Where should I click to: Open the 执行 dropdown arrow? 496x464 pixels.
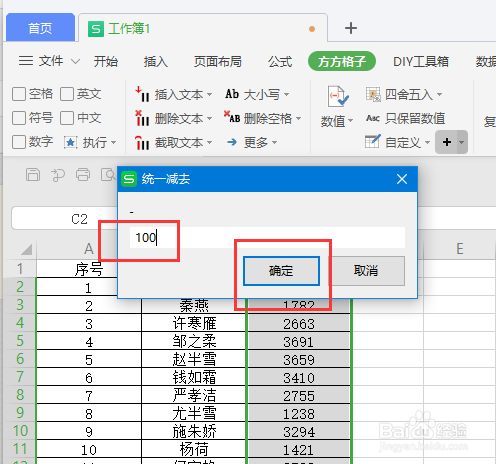[x=113, y=142]
